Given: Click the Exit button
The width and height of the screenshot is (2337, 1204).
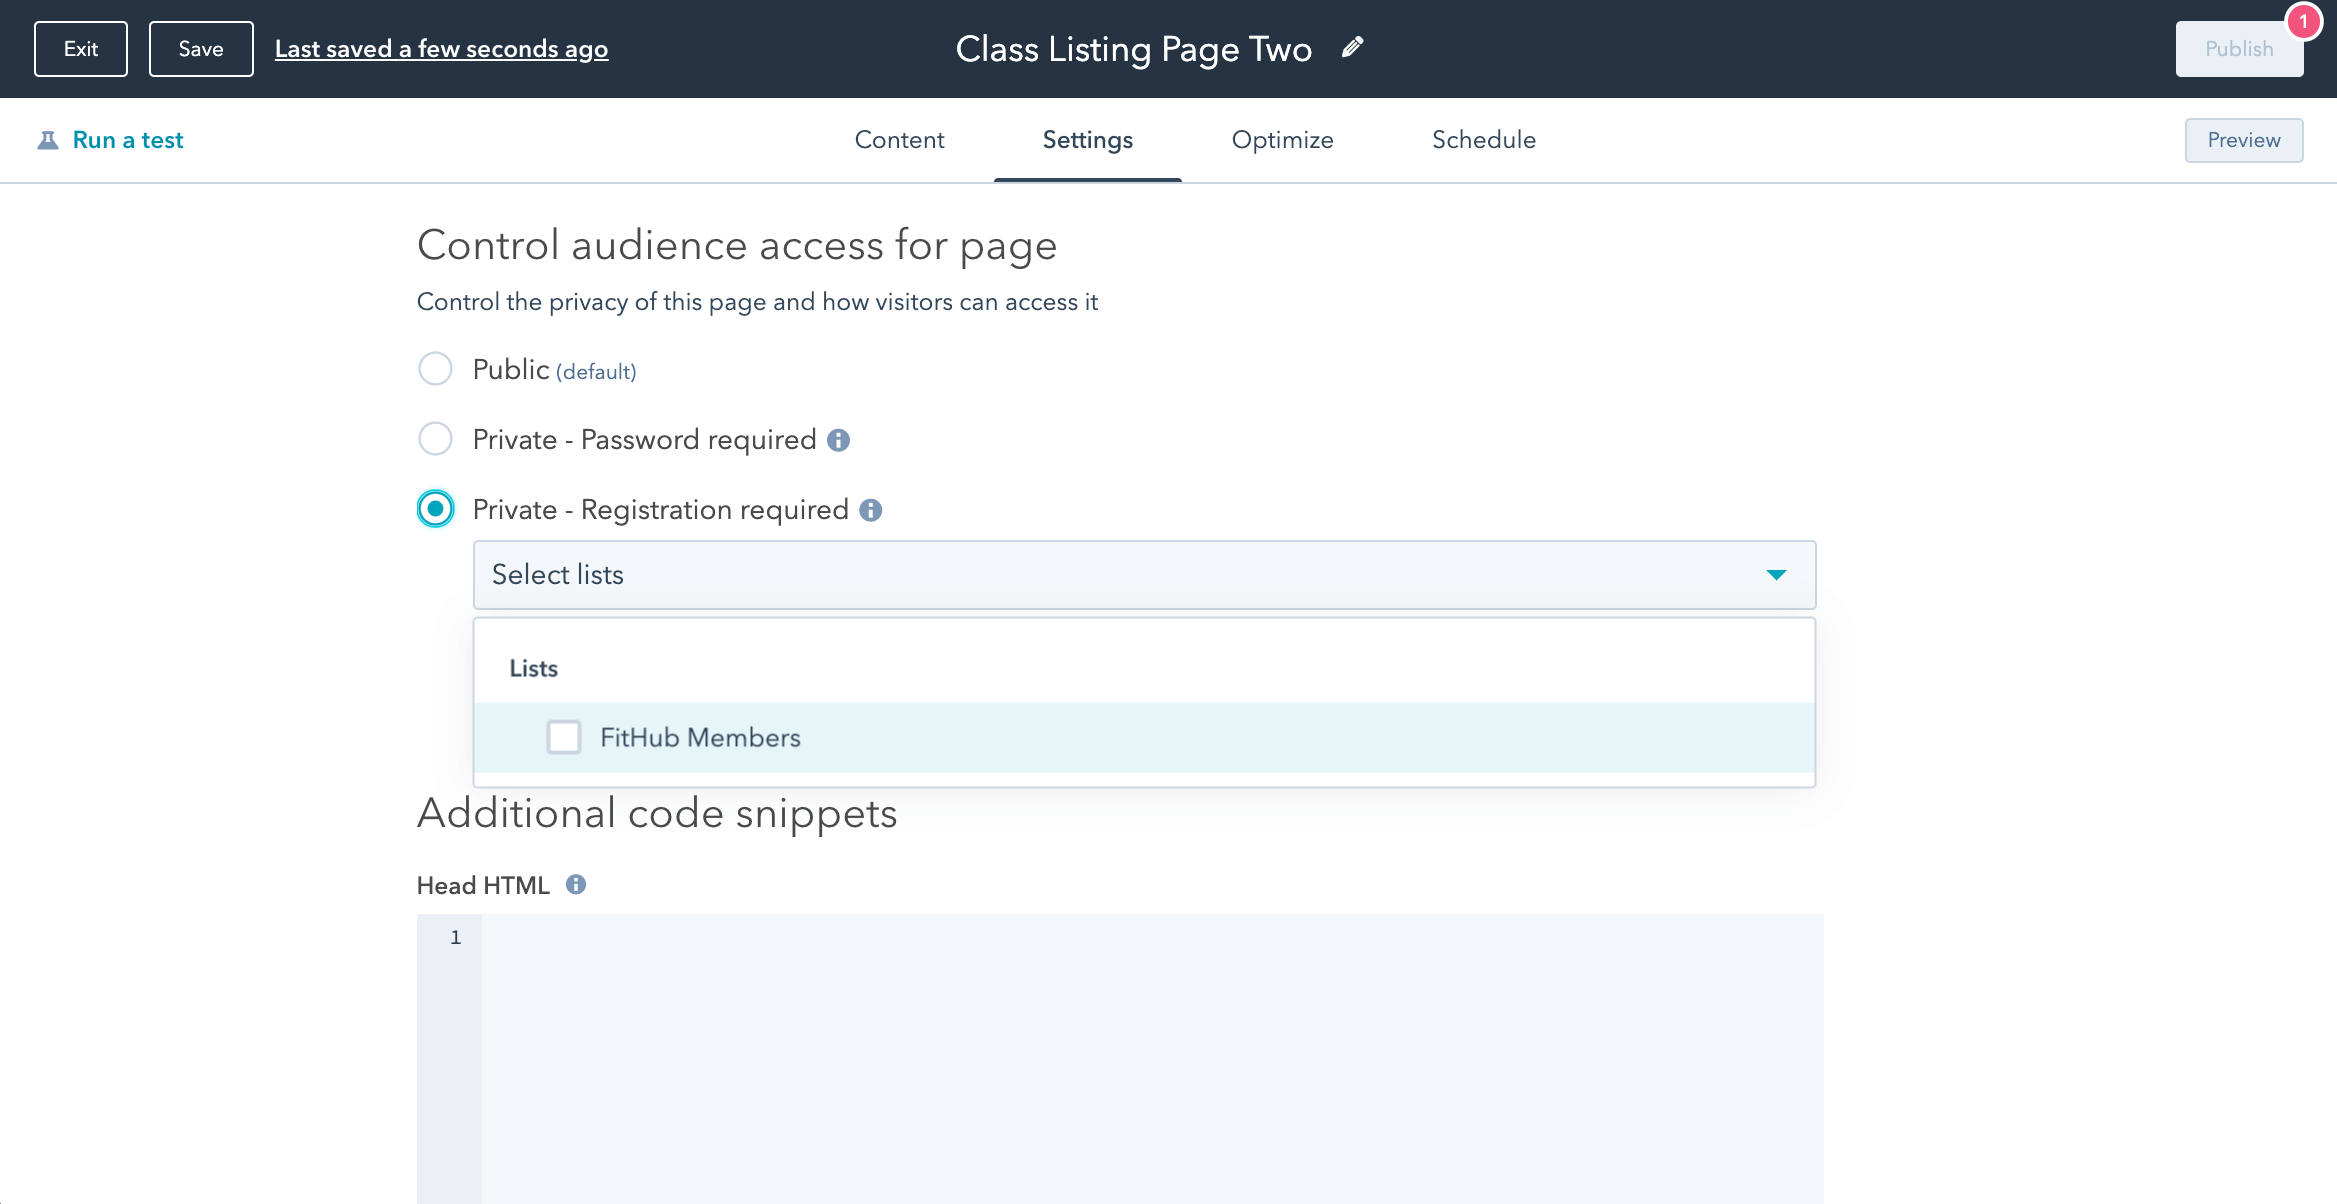Looking at the screenshot, I should (x=81, y=48).
